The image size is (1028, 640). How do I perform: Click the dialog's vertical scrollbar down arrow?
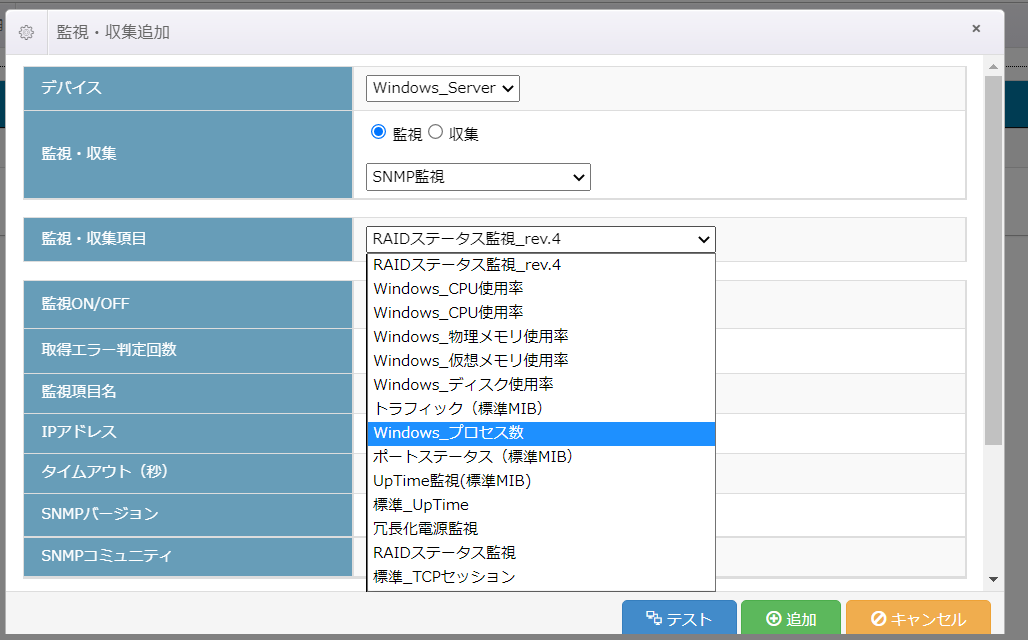[x=993, y=579]
